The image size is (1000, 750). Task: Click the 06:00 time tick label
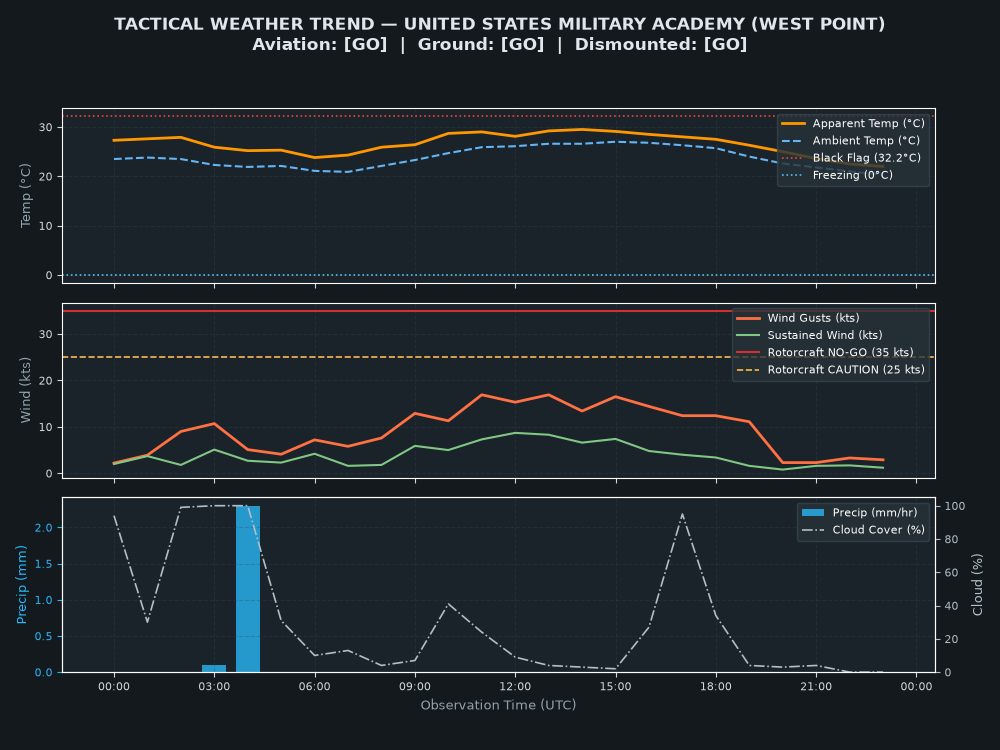click(314, 686)
